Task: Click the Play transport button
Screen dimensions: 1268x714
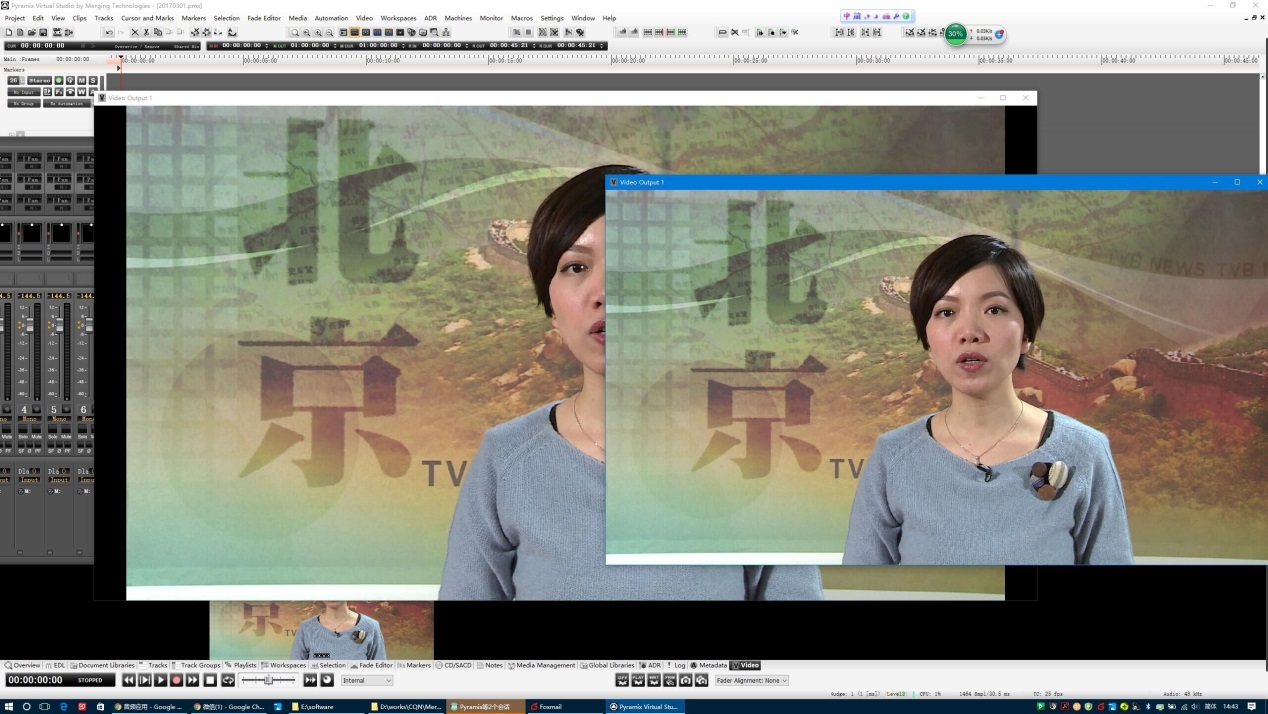Action: (161, 680)
